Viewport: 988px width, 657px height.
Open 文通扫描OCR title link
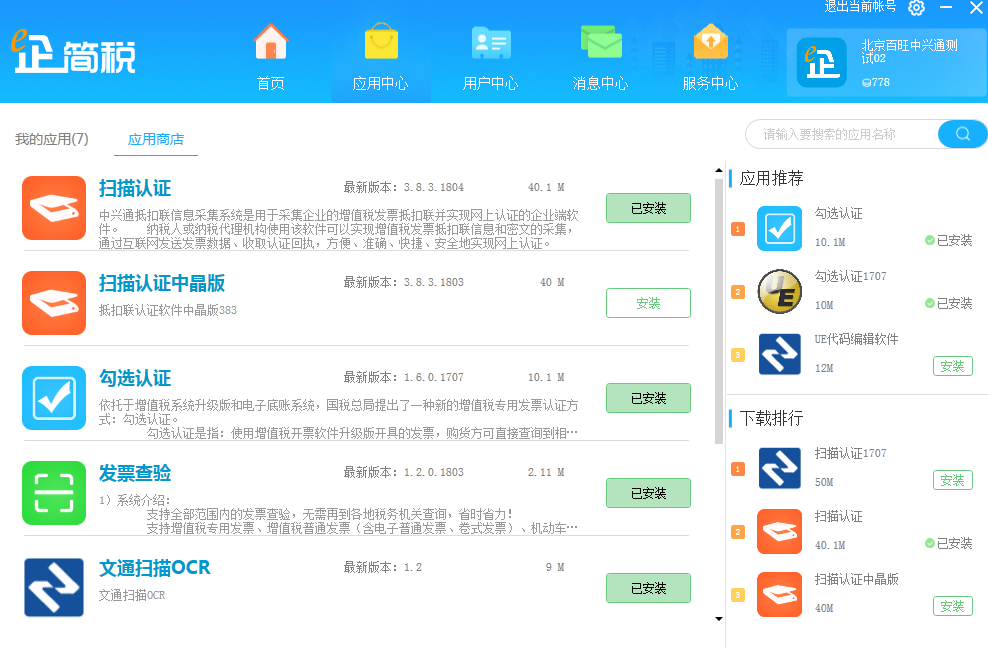click(x=154, y=568)
